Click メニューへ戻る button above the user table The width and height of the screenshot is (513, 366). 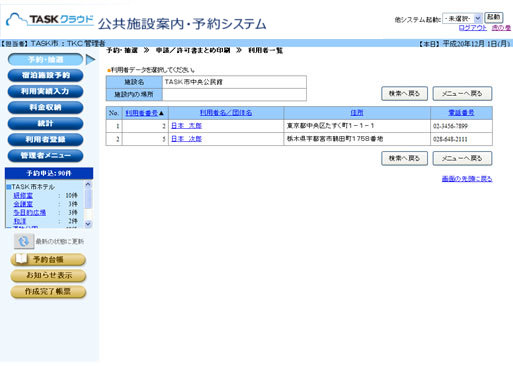click(x=462, y=94)
